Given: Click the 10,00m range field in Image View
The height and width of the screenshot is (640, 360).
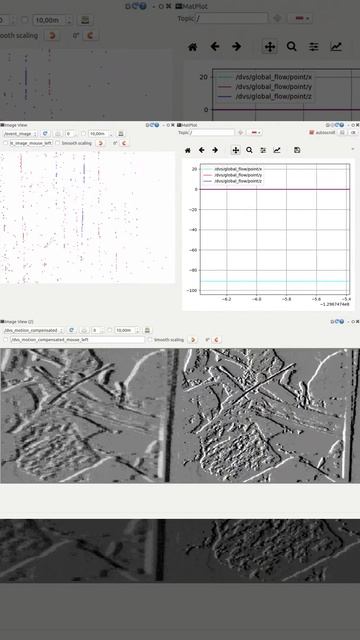Looking at the screenshot, I should click(x=100, y=133).
